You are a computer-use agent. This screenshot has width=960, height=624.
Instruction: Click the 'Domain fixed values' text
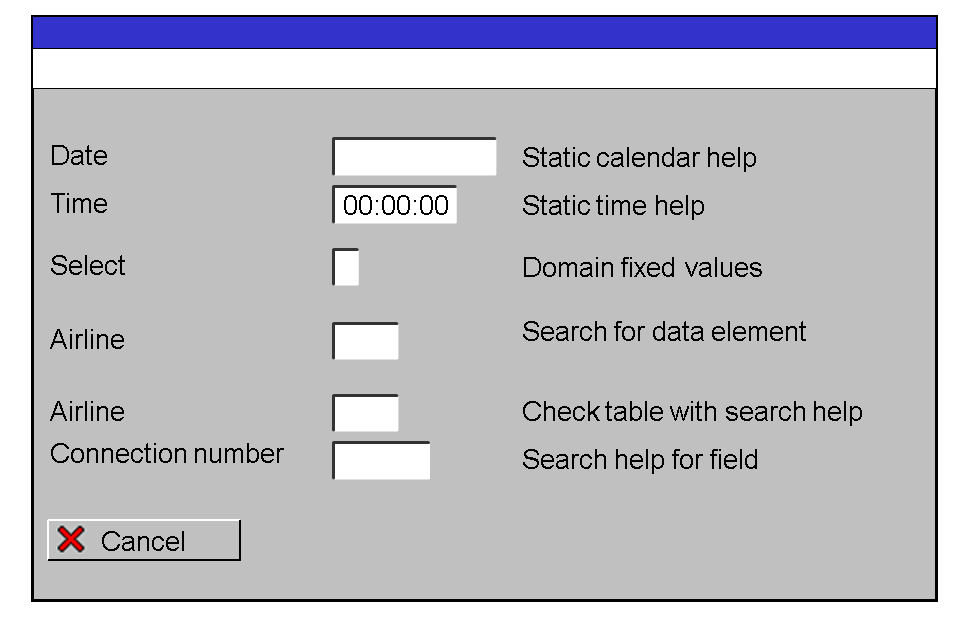[x=642, y=268]
